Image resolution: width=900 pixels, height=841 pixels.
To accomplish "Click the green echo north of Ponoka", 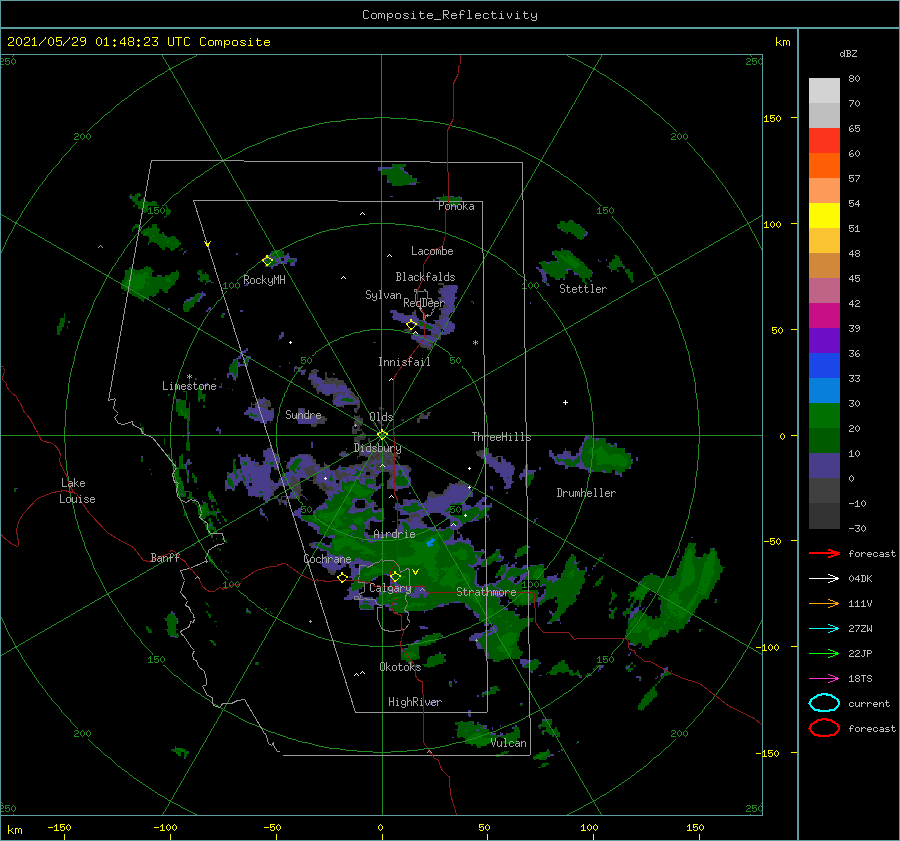I will pyautogui.click(x=399, y=174).
